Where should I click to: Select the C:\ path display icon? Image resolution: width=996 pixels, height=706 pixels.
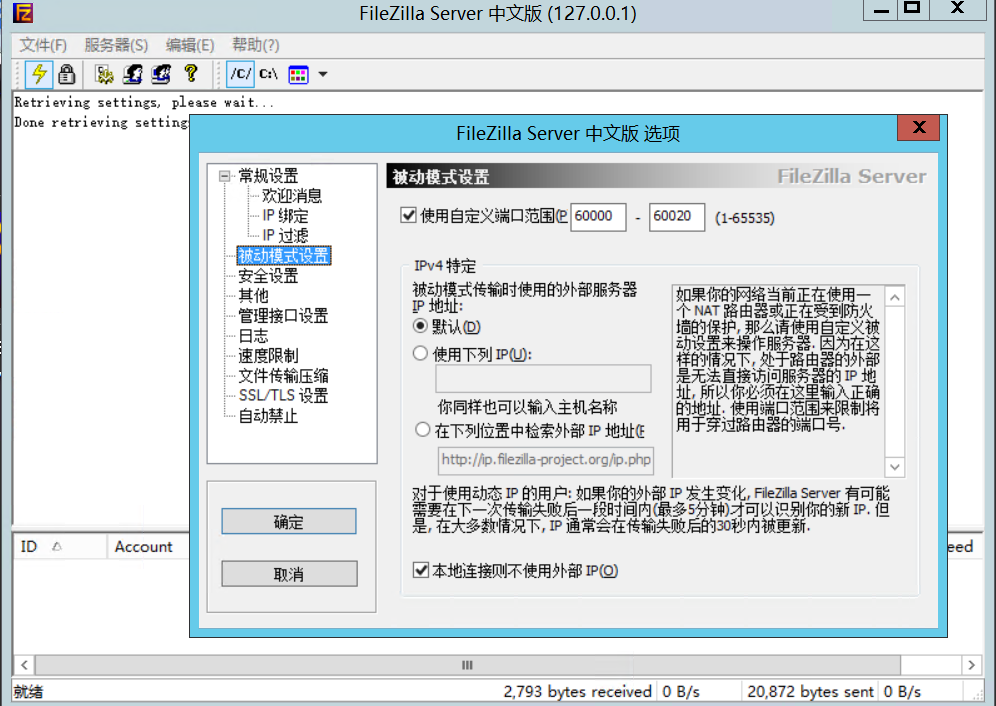click(x=269, y=74)
